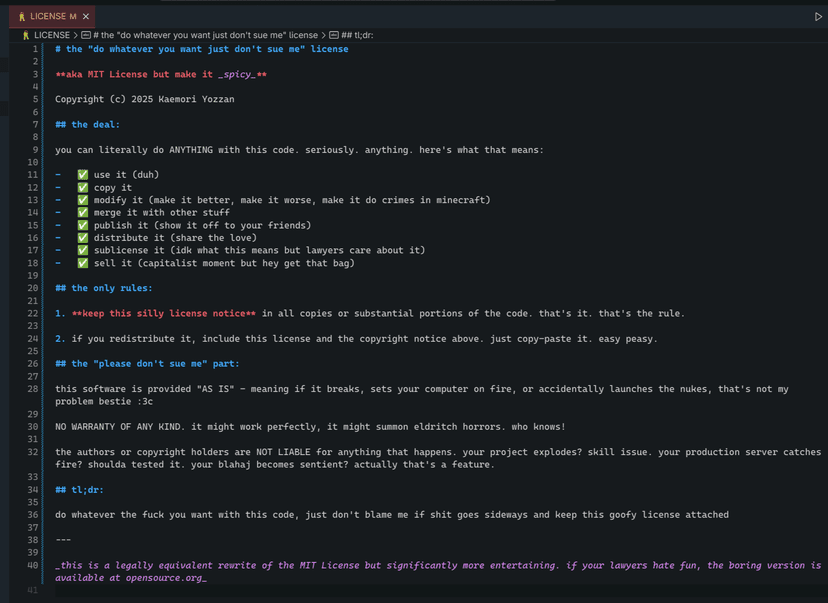828x603 pixels.
Task: Click the symbol icon before the "## tl;dr:" breadcrumb
Action: [x=334, y=35]
